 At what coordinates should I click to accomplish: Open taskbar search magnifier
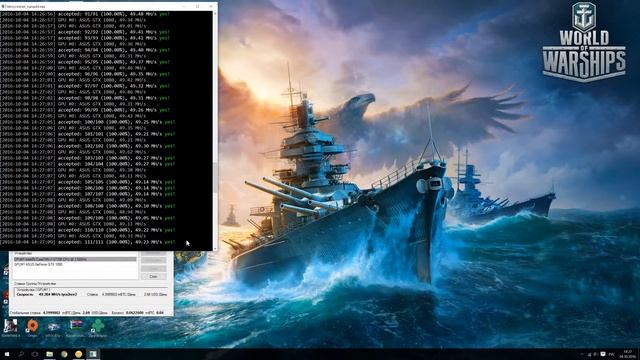pyautogui.click(x=21, y=354)
